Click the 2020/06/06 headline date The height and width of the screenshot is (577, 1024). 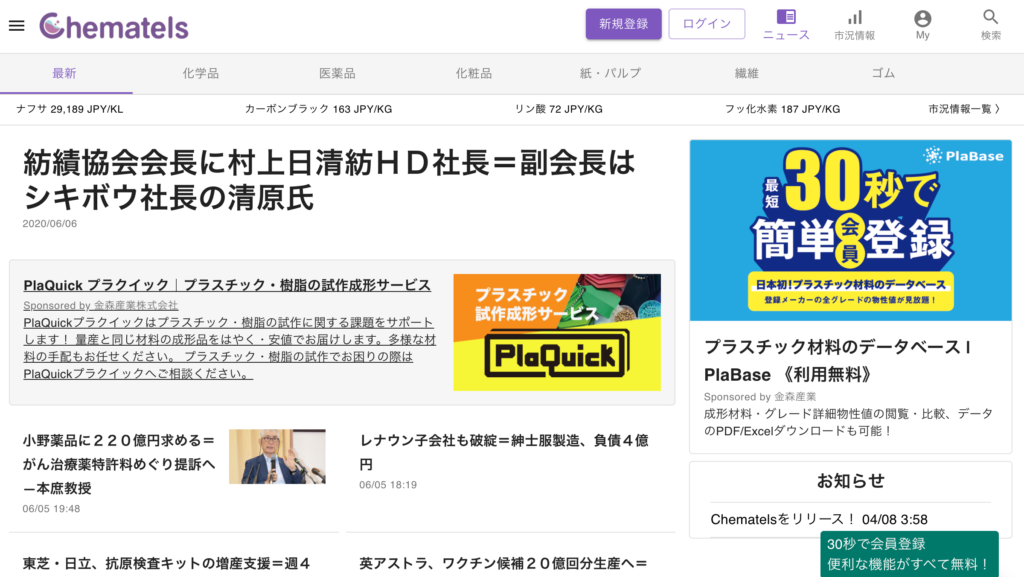[x=50, y=224]
